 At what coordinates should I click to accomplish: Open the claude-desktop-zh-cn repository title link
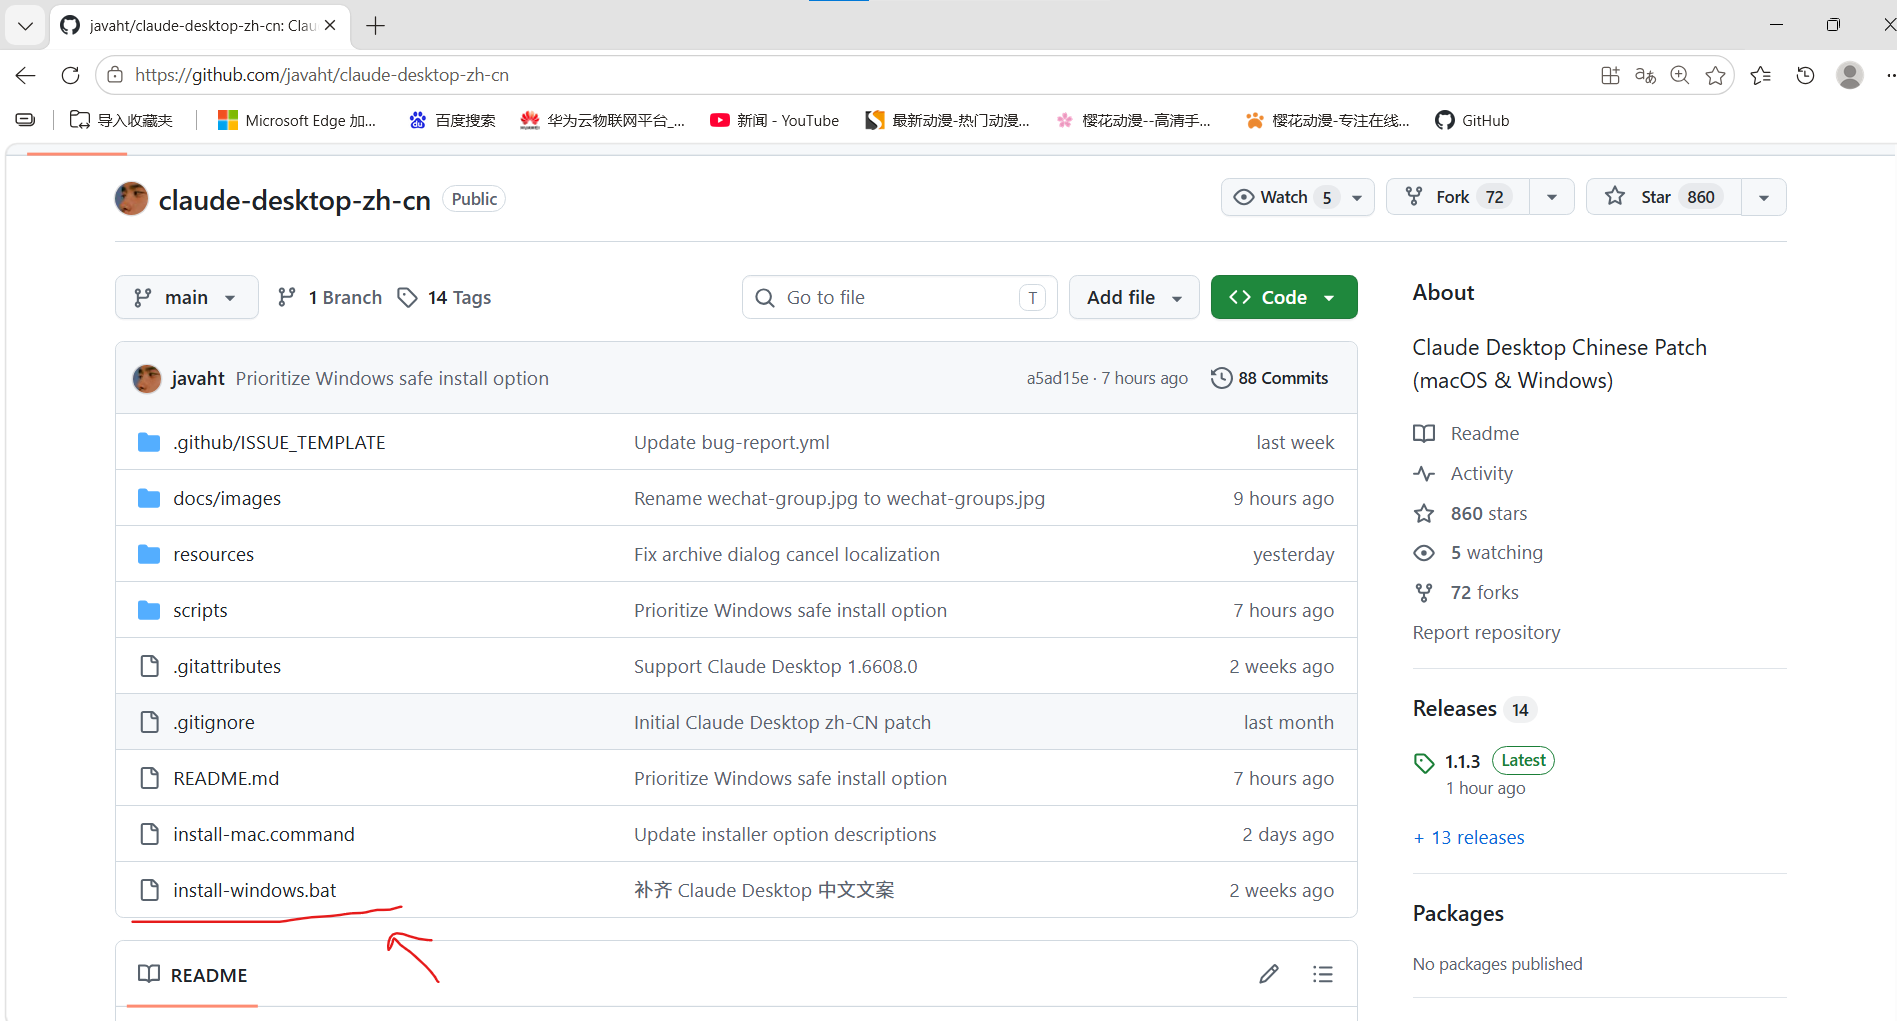(295, 200)
